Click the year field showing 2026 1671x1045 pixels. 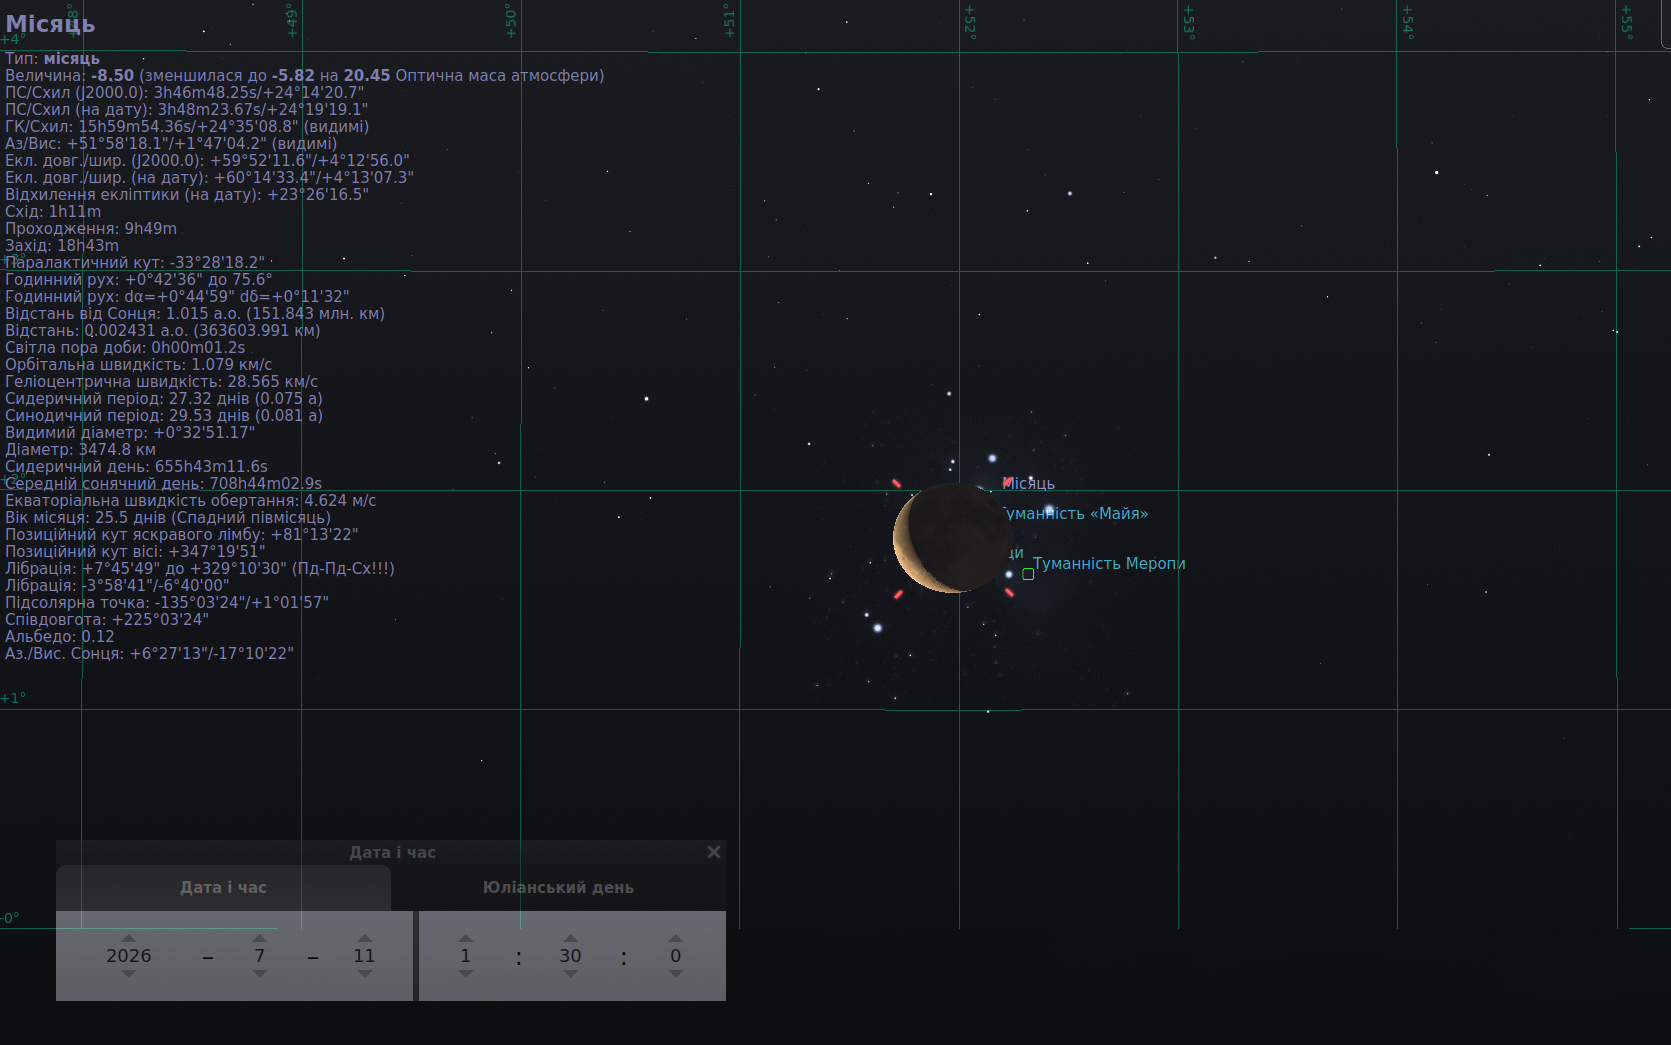(129, 956)
